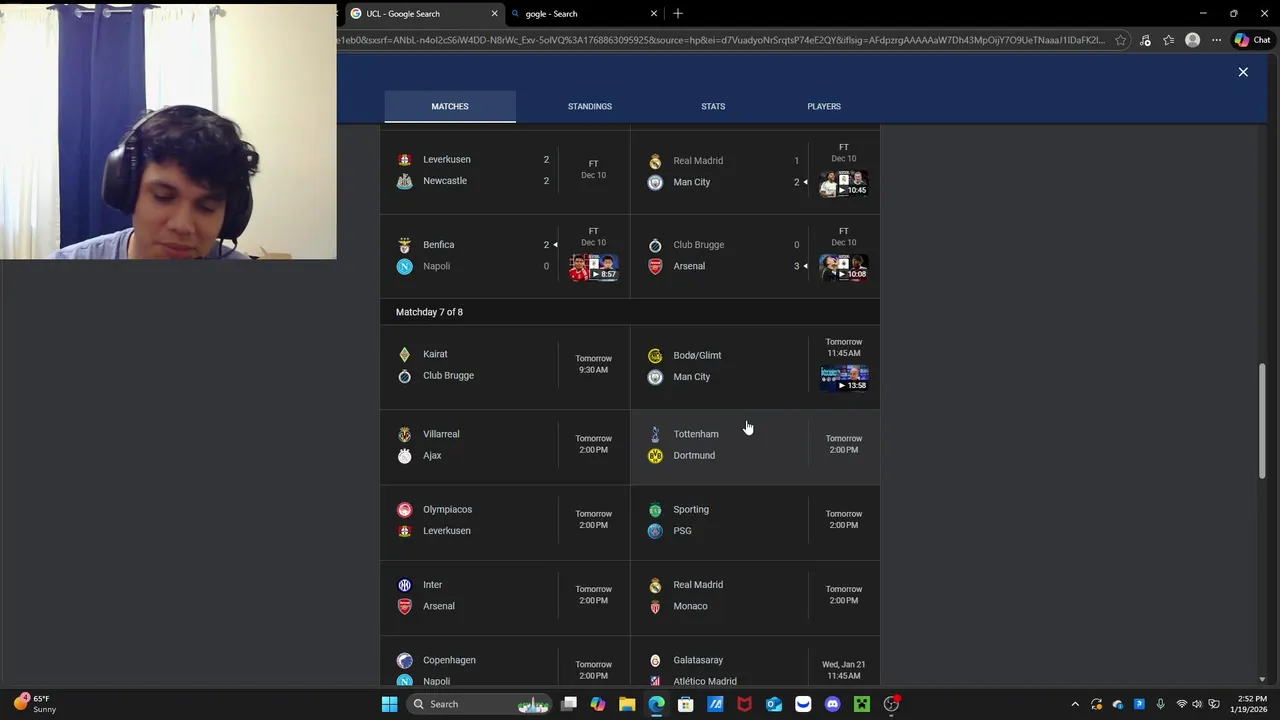Open the Stats tab
Image resolution: width=1280 pixels, height=720 pixels.
[x=713, y=106]
